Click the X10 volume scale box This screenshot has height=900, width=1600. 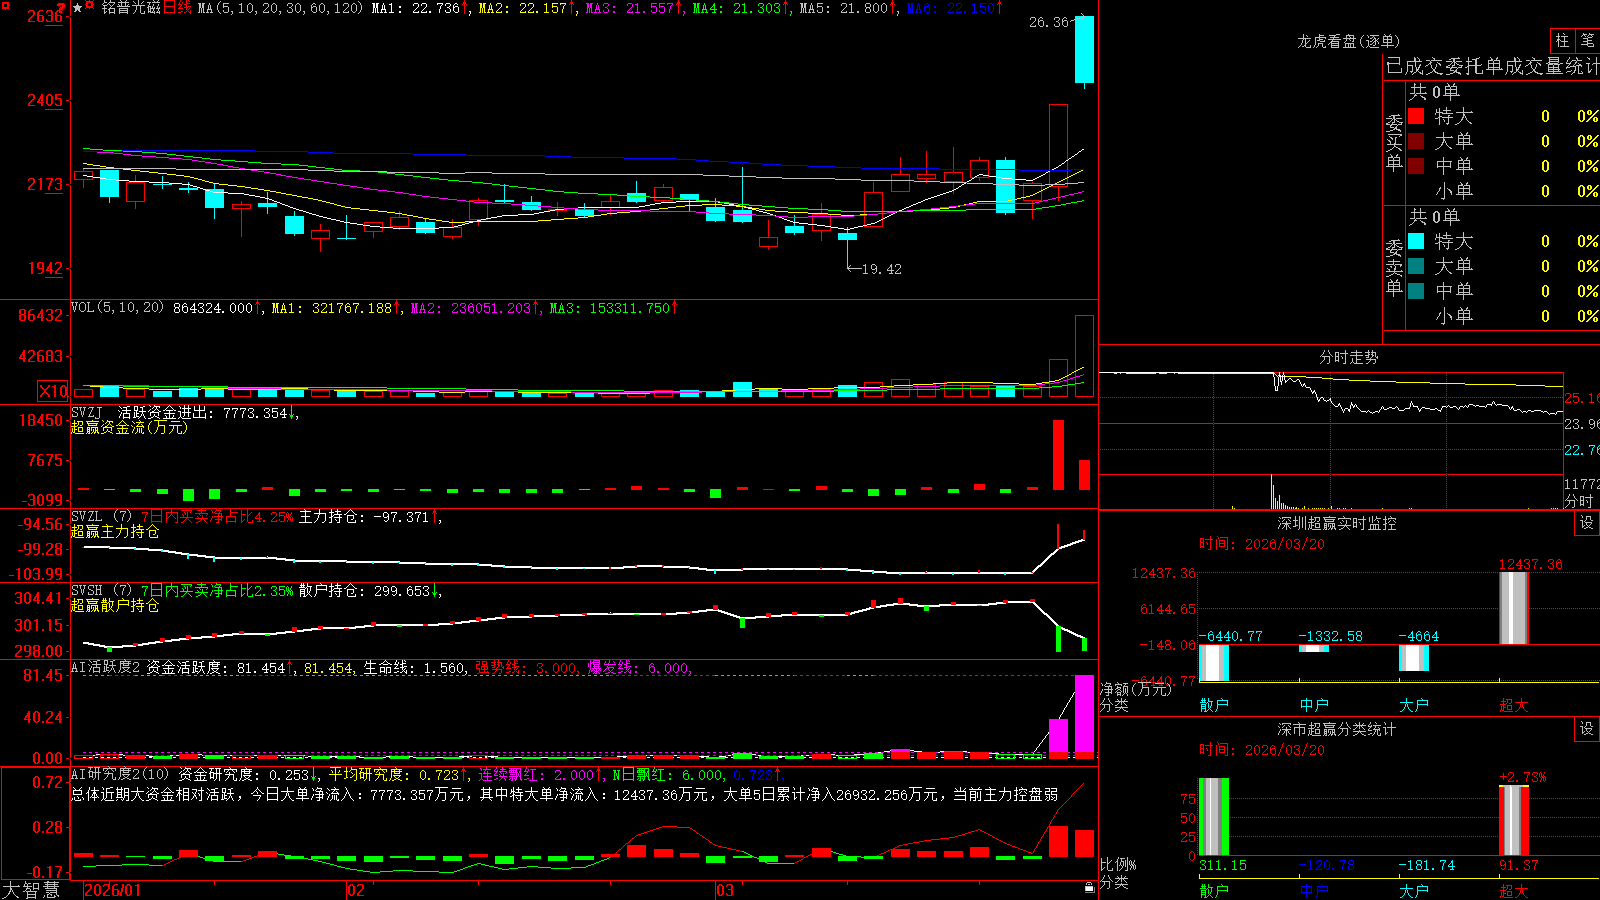point(53,391)
